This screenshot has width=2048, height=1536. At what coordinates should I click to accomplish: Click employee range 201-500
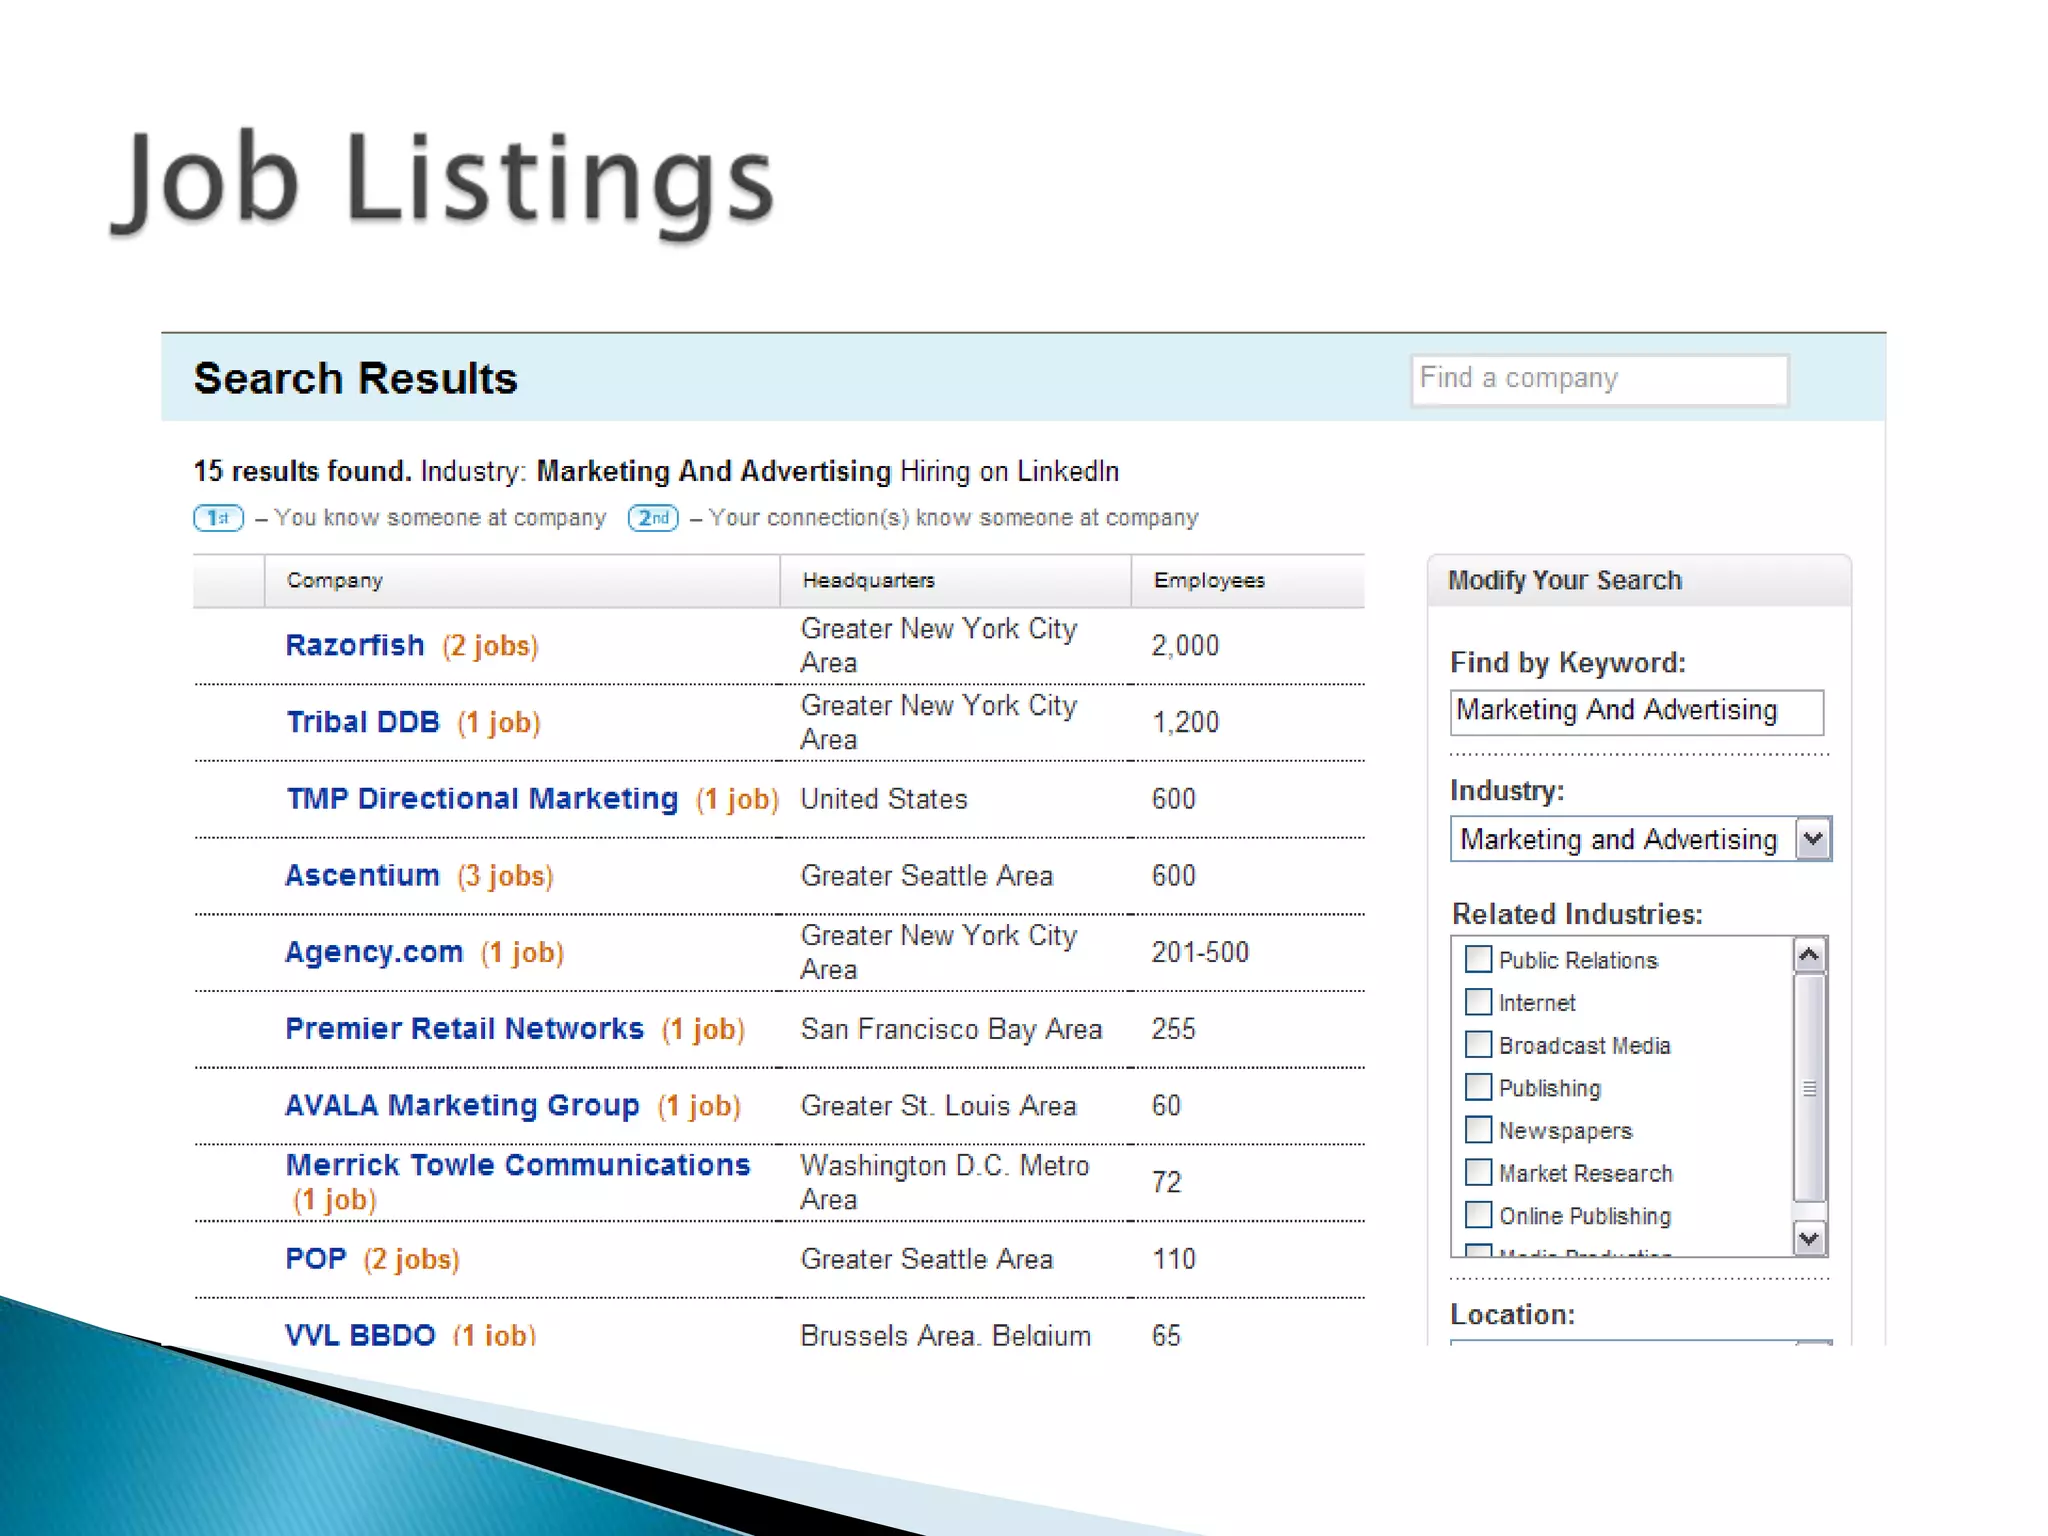[1200, 952]
